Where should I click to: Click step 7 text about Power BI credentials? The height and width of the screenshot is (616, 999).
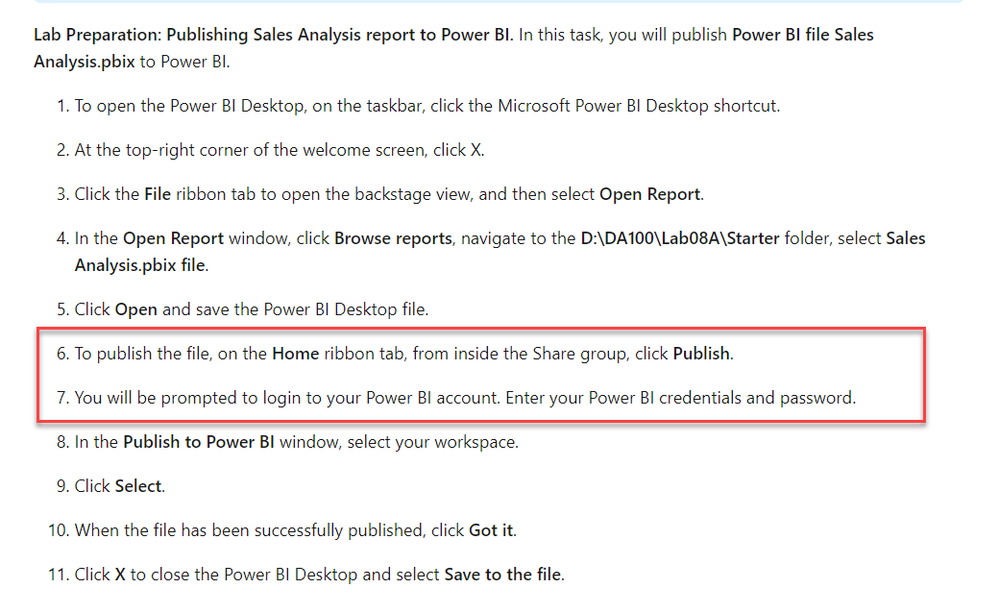pos(465,398)
